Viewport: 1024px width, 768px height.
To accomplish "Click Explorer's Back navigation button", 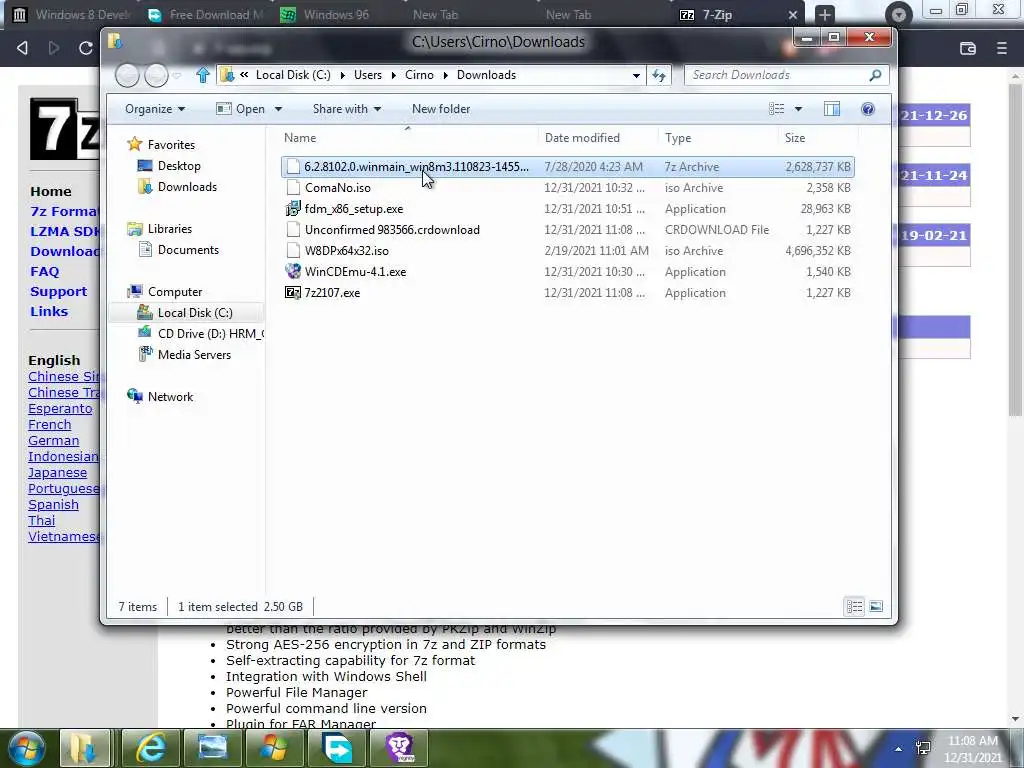I will [x=127, y=75].
